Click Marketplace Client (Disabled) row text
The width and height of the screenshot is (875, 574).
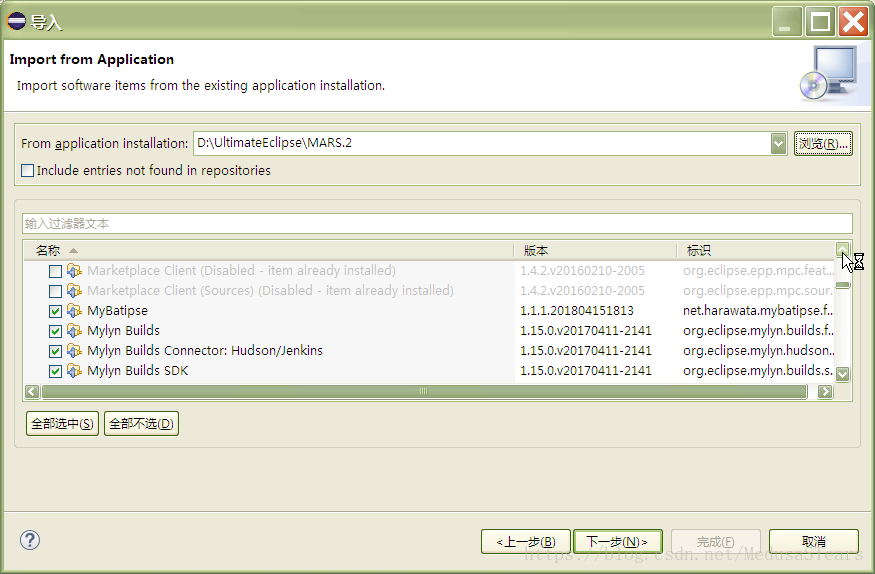tap(241, 271)
